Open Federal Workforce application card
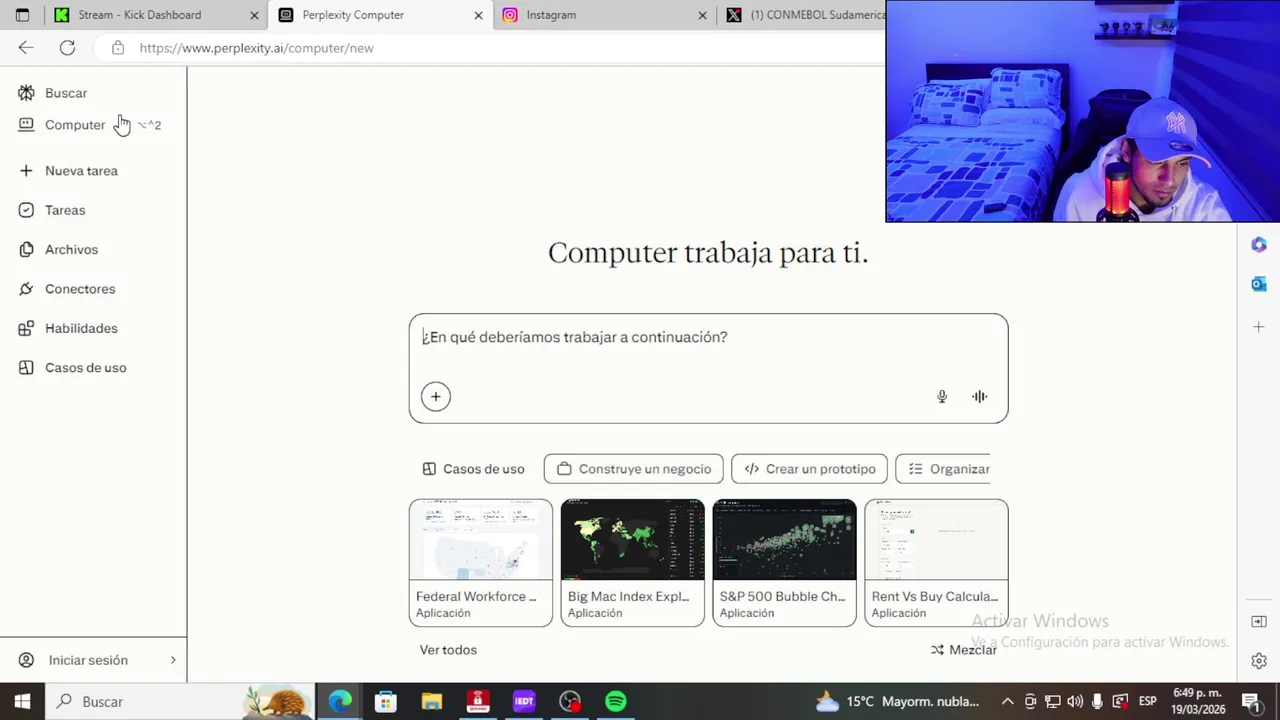 (481, 563)
